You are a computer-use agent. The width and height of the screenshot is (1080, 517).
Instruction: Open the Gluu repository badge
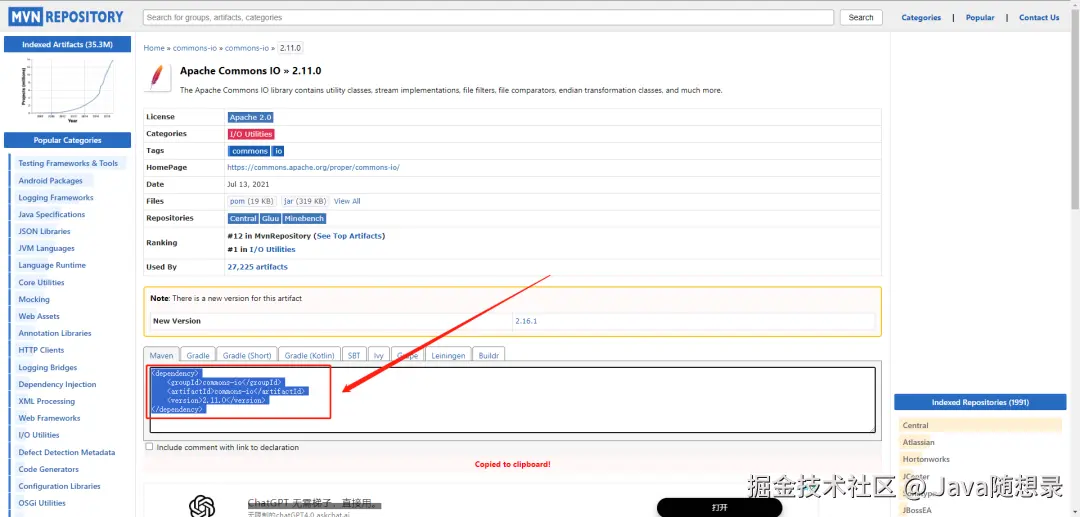(270, 218)
